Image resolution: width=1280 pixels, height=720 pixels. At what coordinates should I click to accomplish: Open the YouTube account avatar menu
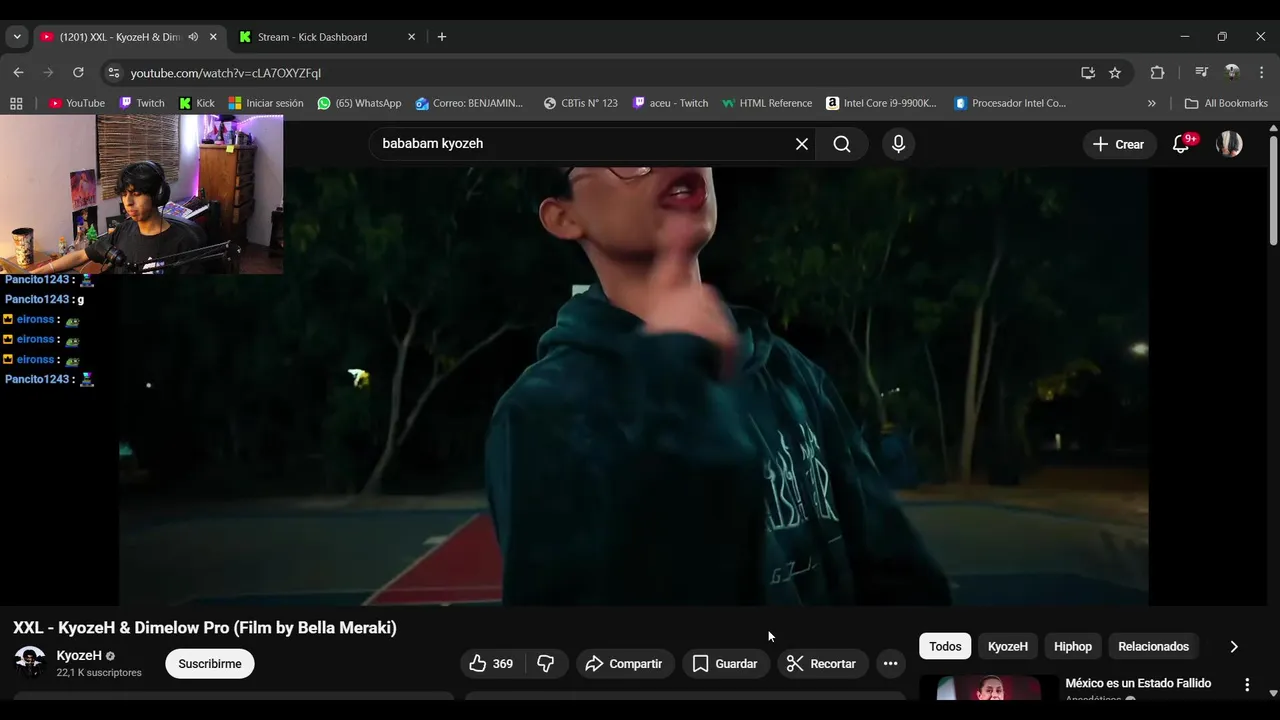(x=1229, y=144)
